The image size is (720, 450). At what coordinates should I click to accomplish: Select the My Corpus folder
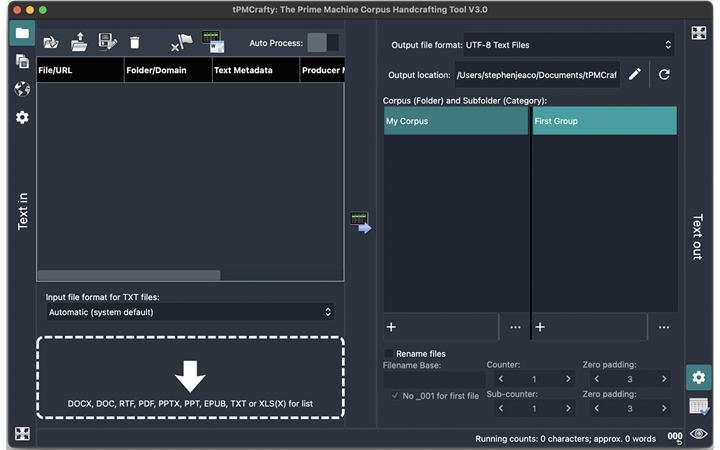point(456,121)
